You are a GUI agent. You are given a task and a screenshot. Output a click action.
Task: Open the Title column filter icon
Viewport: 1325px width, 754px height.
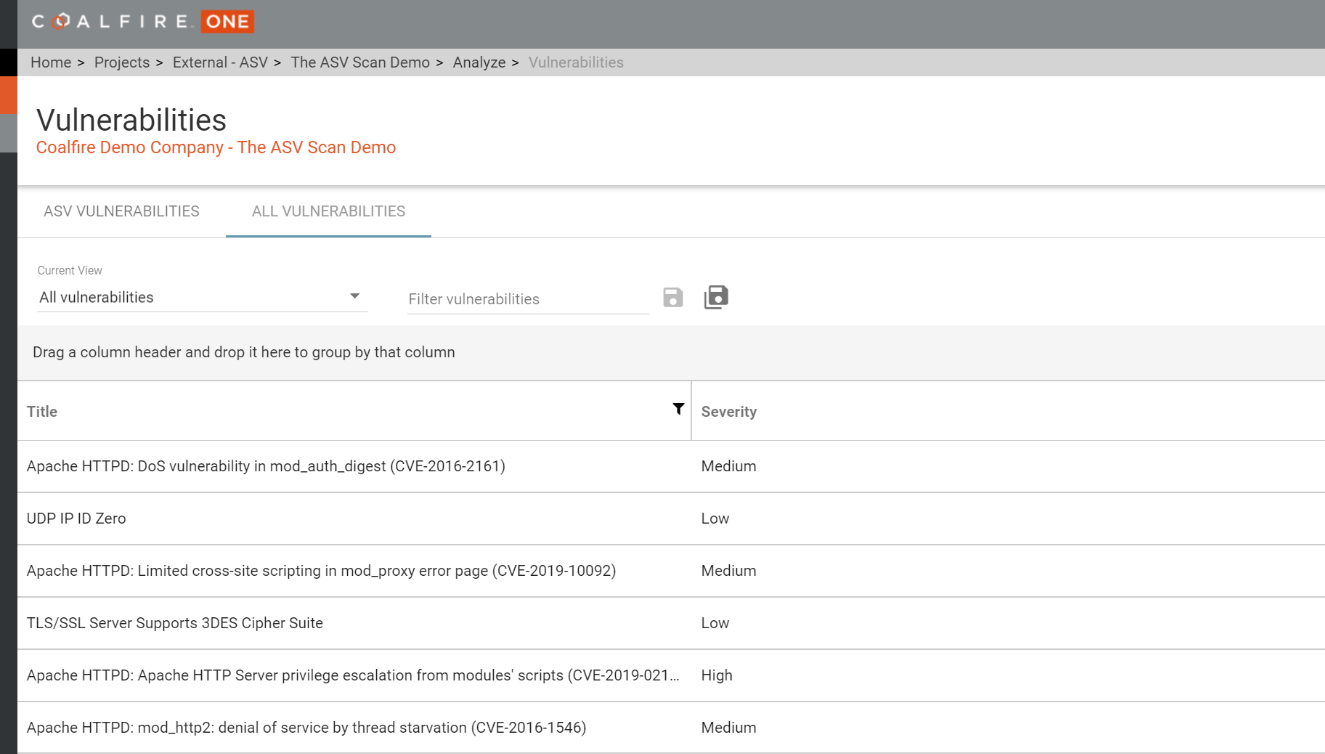678,409
